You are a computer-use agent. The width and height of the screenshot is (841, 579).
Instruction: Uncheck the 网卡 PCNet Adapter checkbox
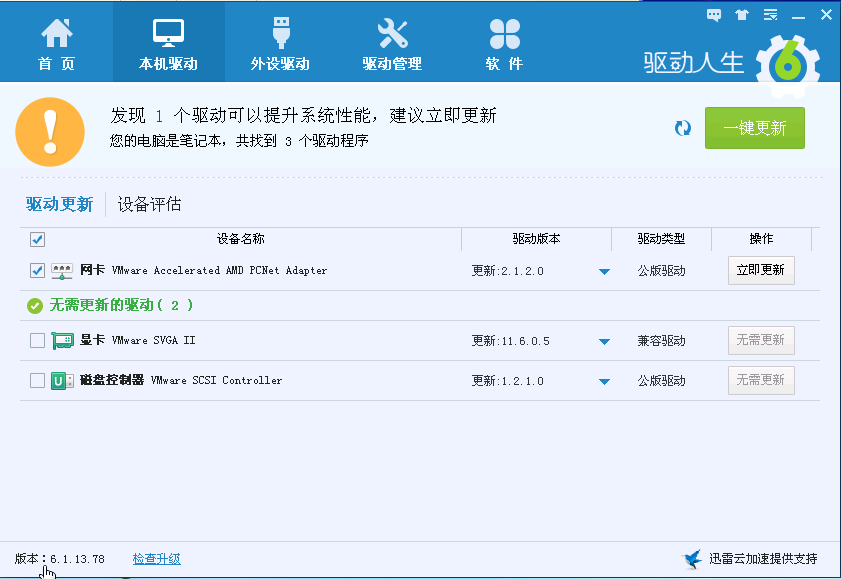pos(38,270)
